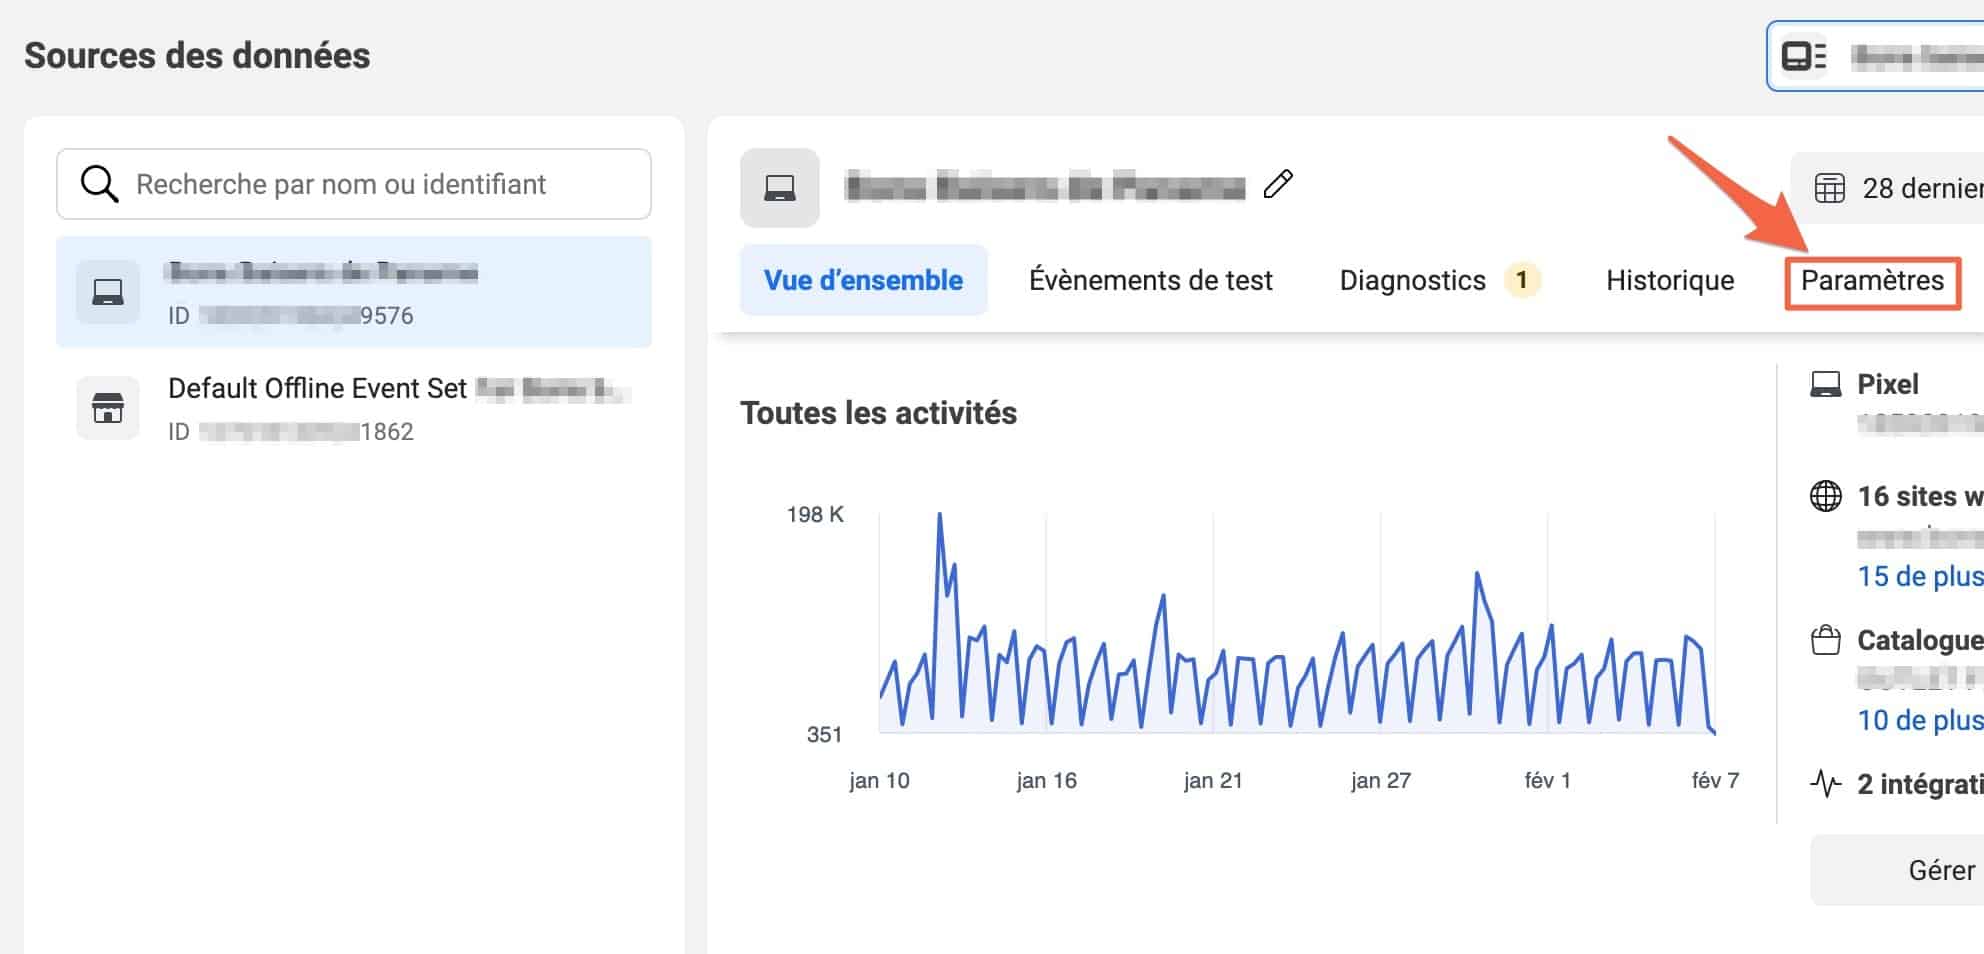Open the Paramètres tab

pos(1873,280)
